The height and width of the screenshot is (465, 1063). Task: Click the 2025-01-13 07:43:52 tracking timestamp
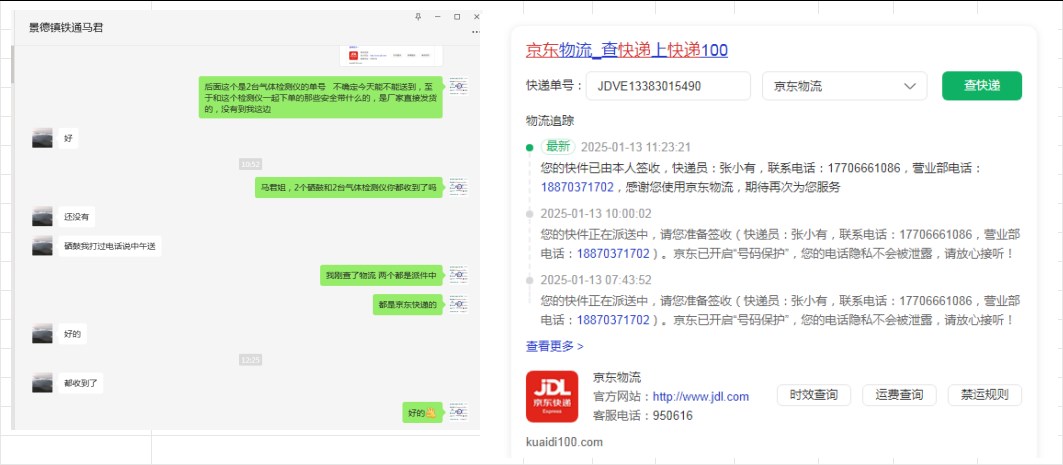click(596, 280)
